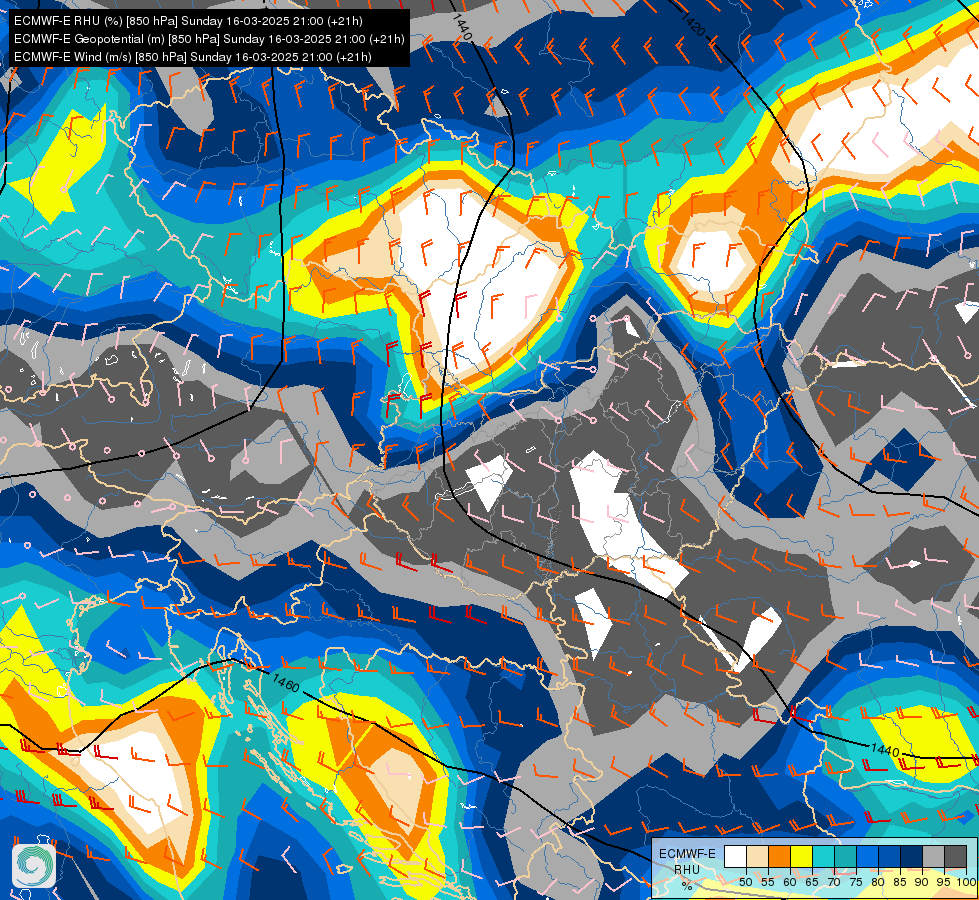
Task: Click the legend tick label 50
Action: [x=745, y=882]
